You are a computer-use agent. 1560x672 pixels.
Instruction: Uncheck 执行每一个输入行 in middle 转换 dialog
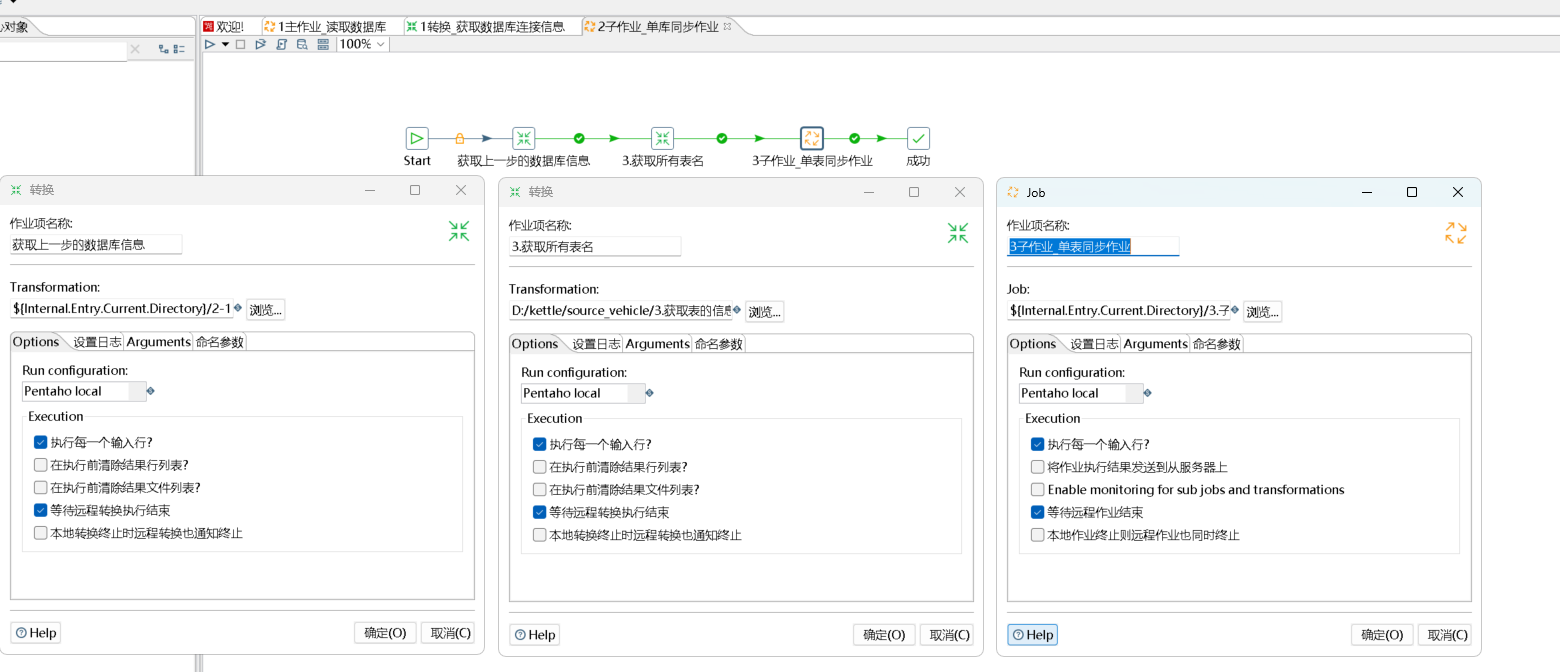540,444
